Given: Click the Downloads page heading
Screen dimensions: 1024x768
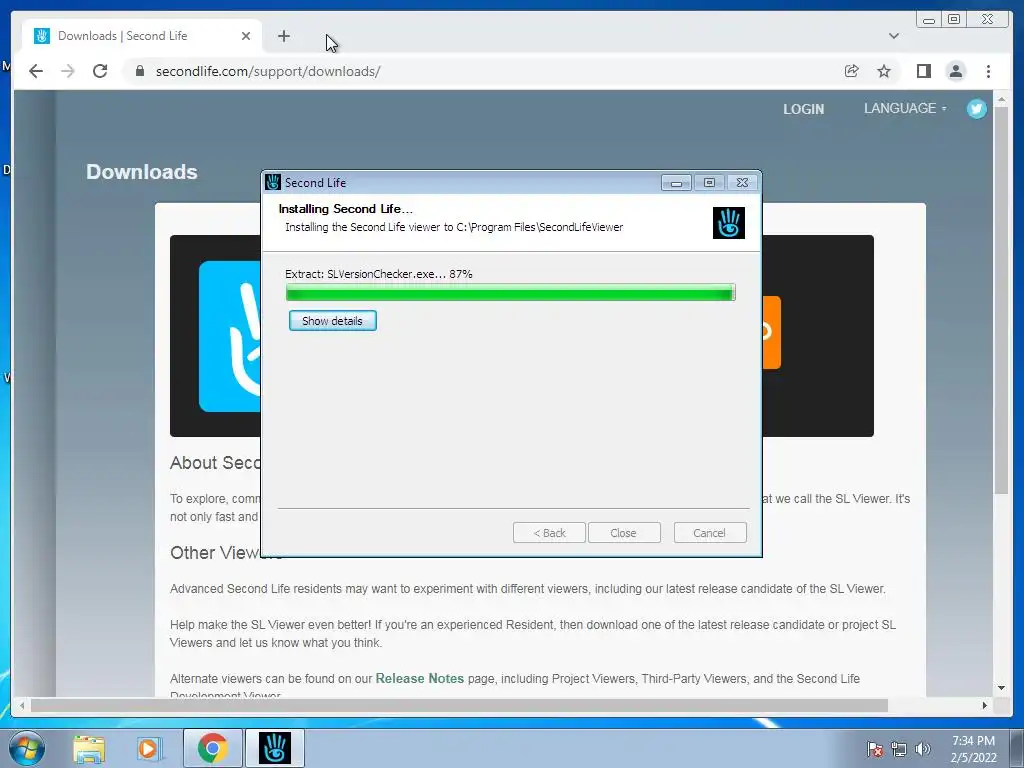Looking at the screenshot, I should [142, 172].
